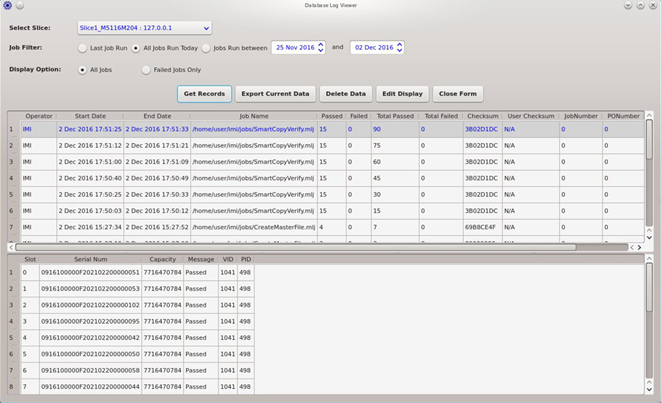Select serial 0916100000F202102200000051 cell
The image size is (661, 403).
[x=90, y=273]
